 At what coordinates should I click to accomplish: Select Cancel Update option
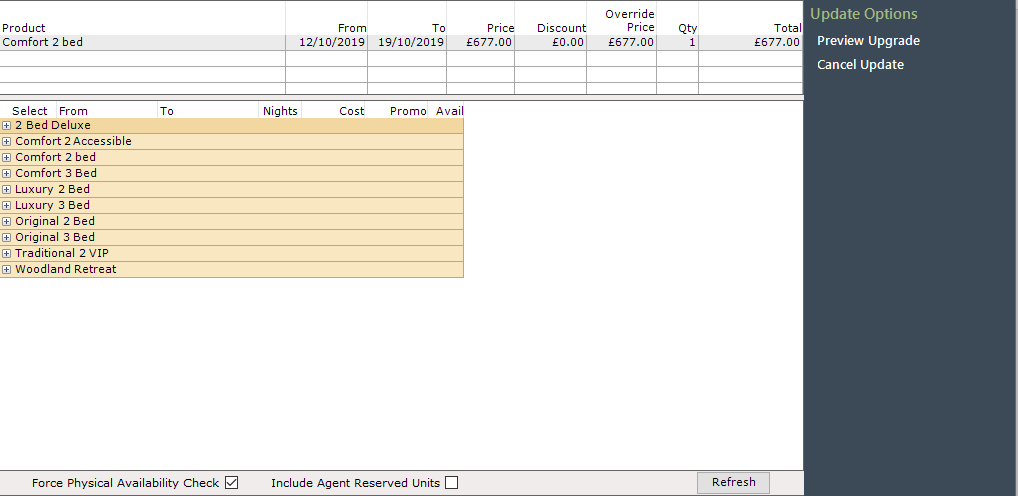[x=860, y=65]
